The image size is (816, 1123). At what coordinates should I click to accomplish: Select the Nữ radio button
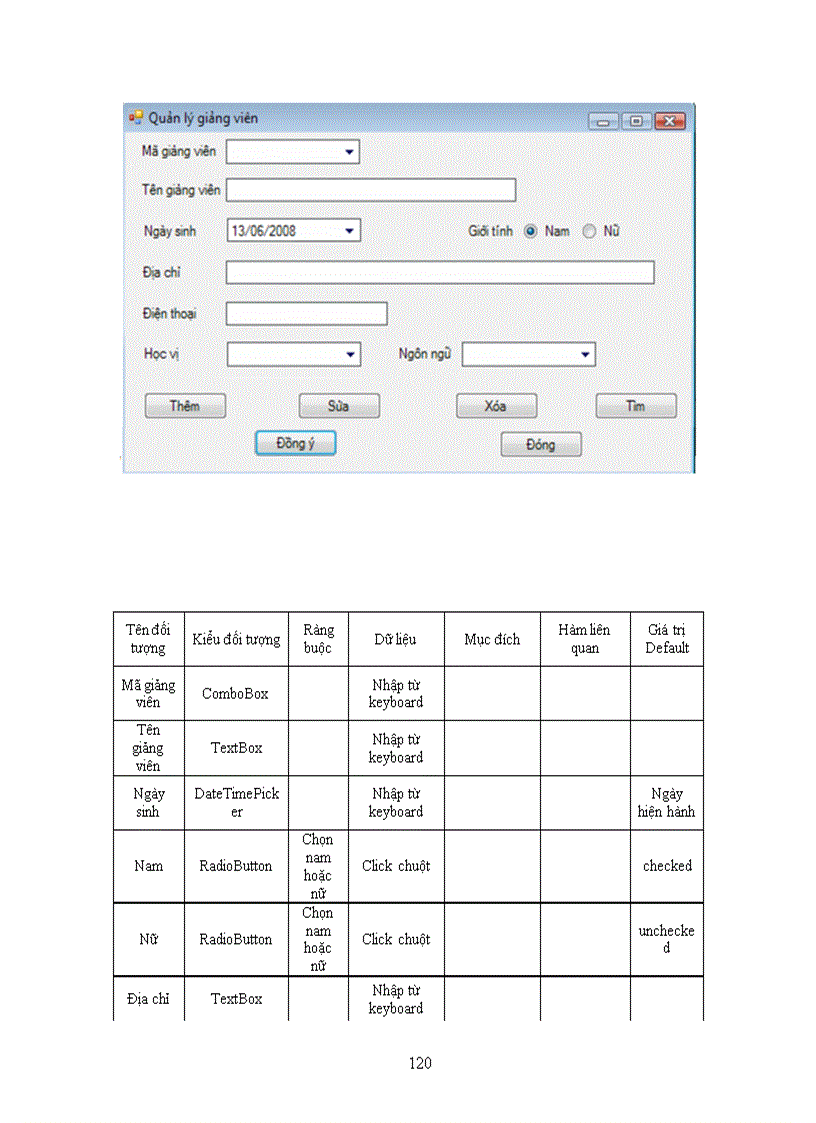[x=588, y=230]
